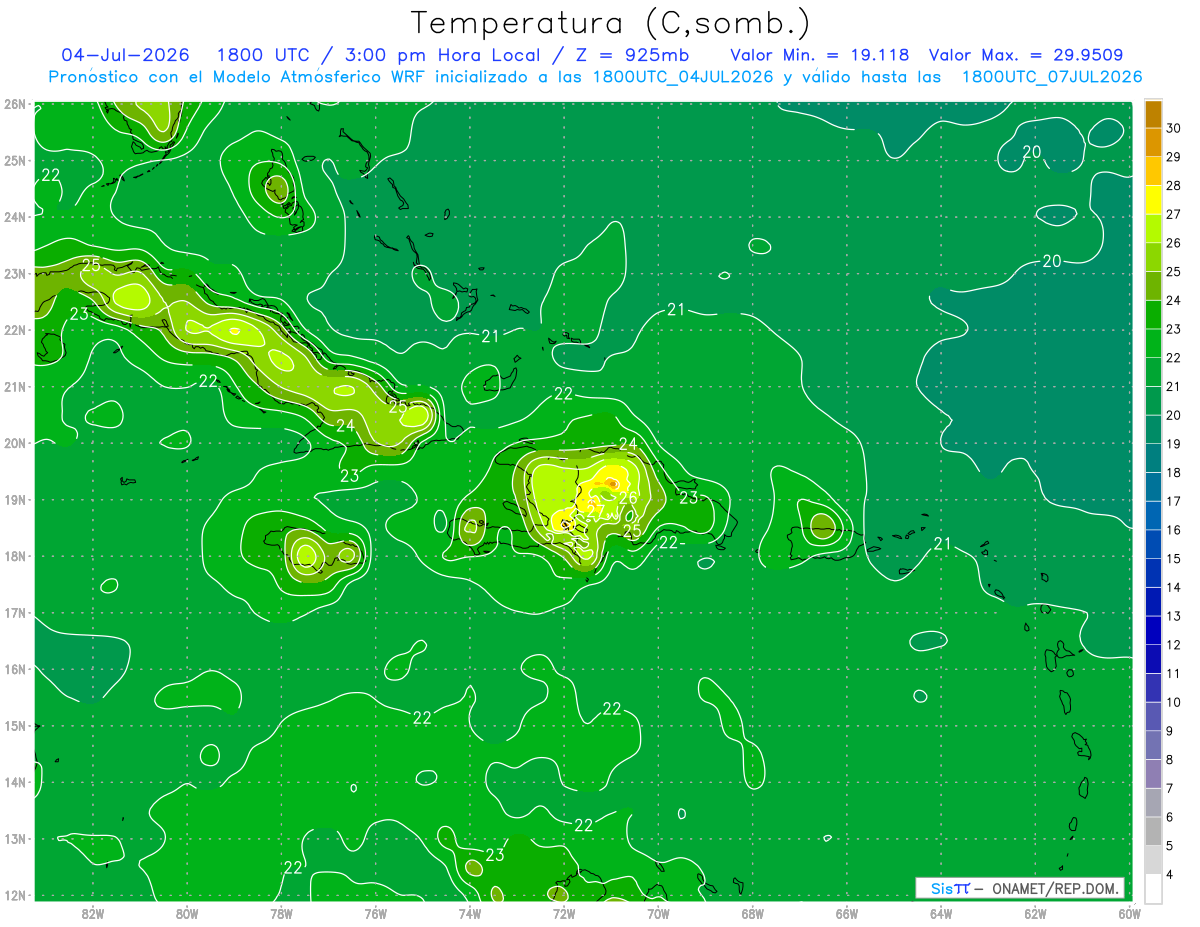Click the contour label "26" over Hispaniola
The width and height of the screenshot is (1200, 927).
tap(628, 498)
